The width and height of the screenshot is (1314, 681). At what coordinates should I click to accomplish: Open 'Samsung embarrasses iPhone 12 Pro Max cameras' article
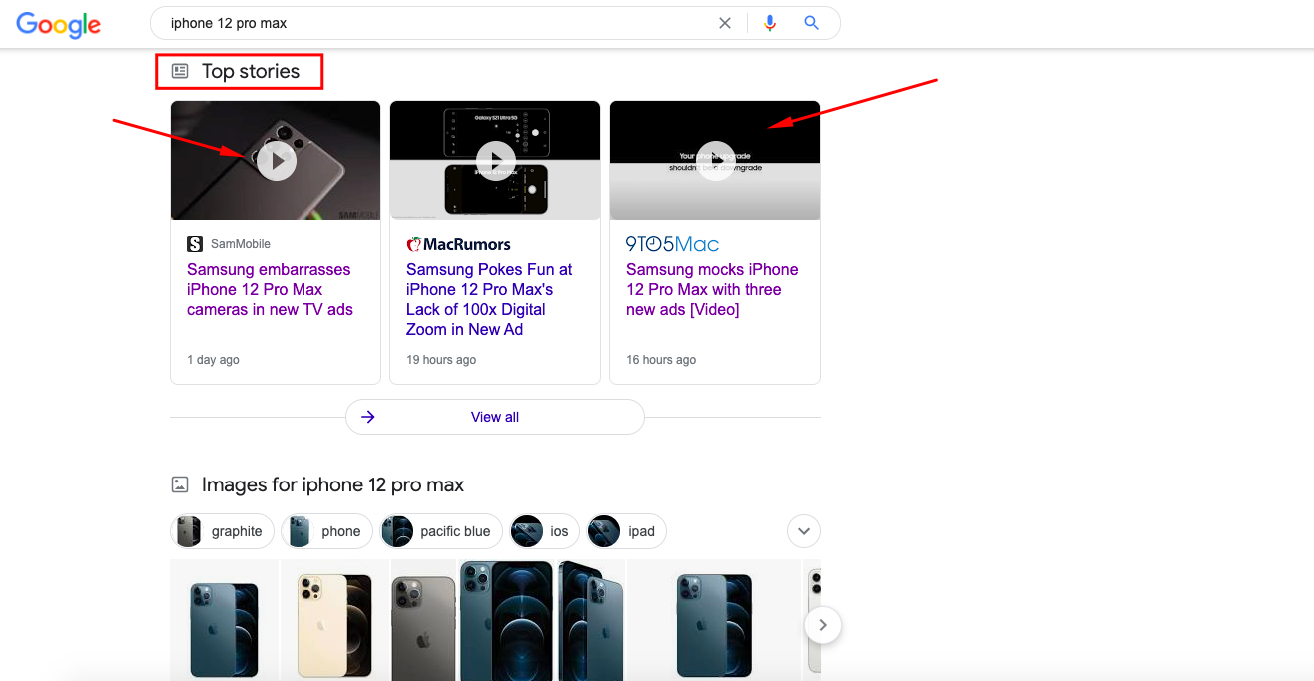270,290
